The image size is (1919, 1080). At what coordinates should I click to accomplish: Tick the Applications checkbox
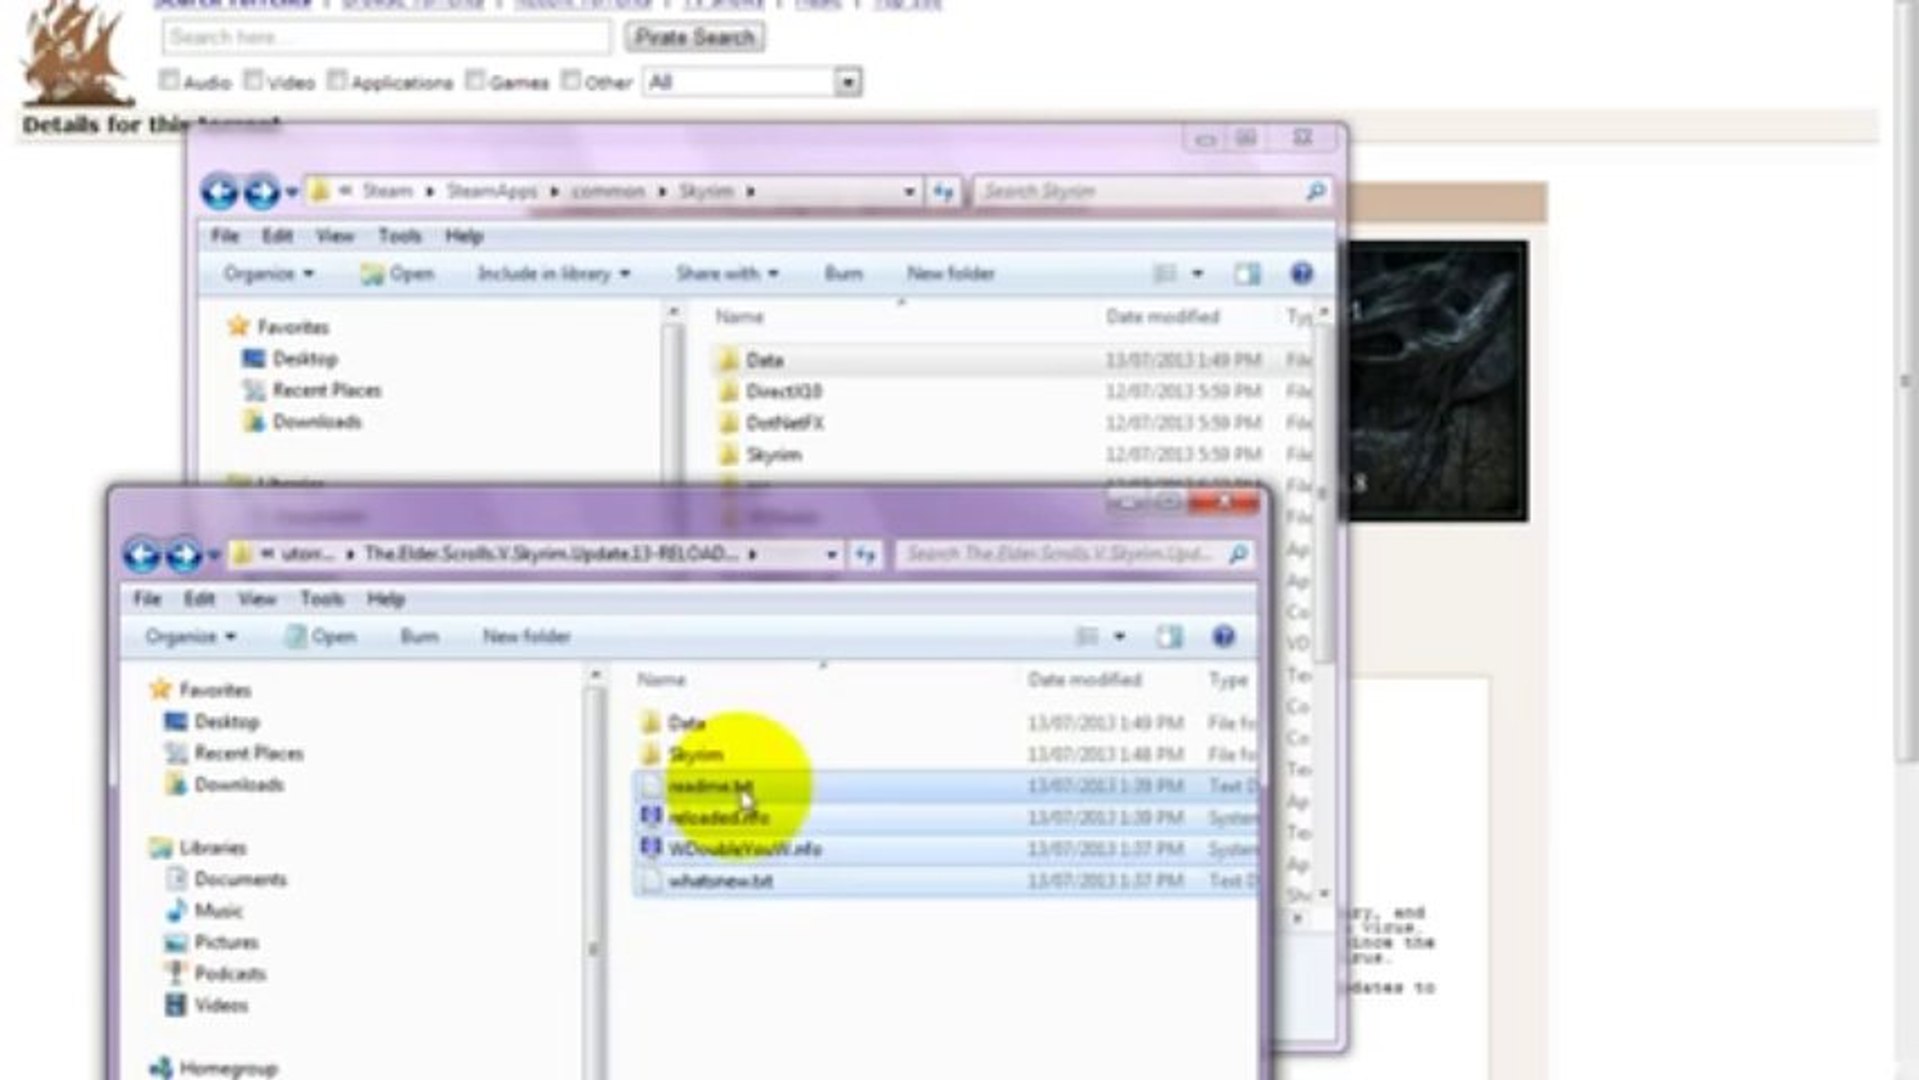point(337,80)
